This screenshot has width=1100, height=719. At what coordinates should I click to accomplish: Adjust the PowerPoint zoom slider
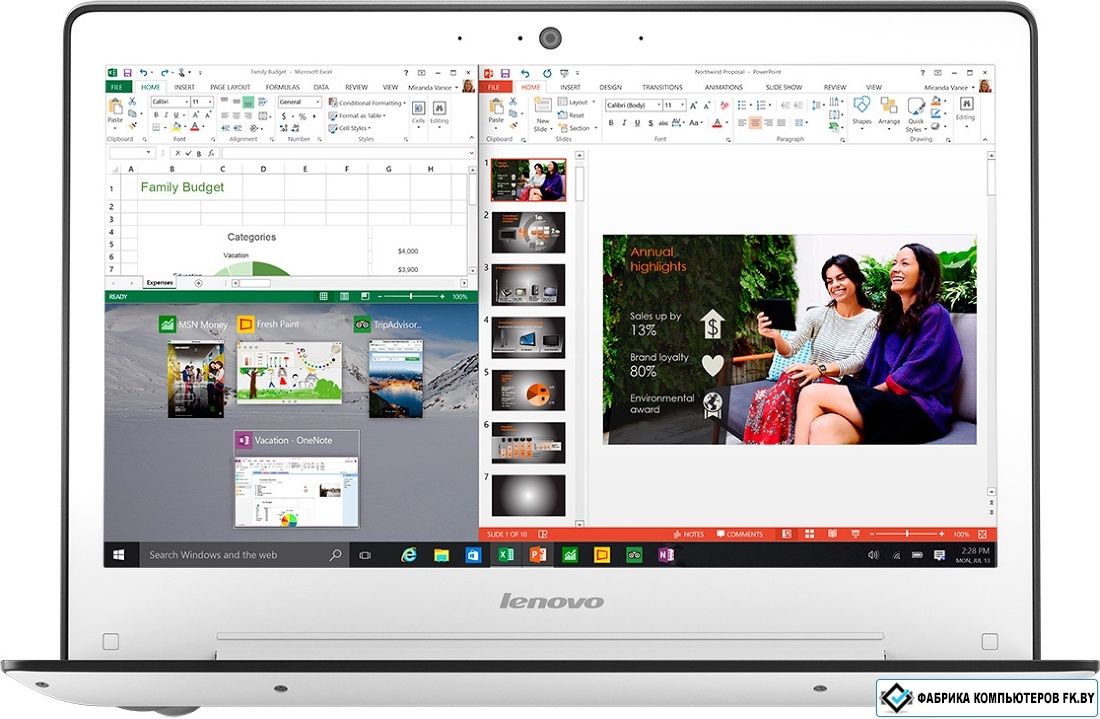(907, 534)
